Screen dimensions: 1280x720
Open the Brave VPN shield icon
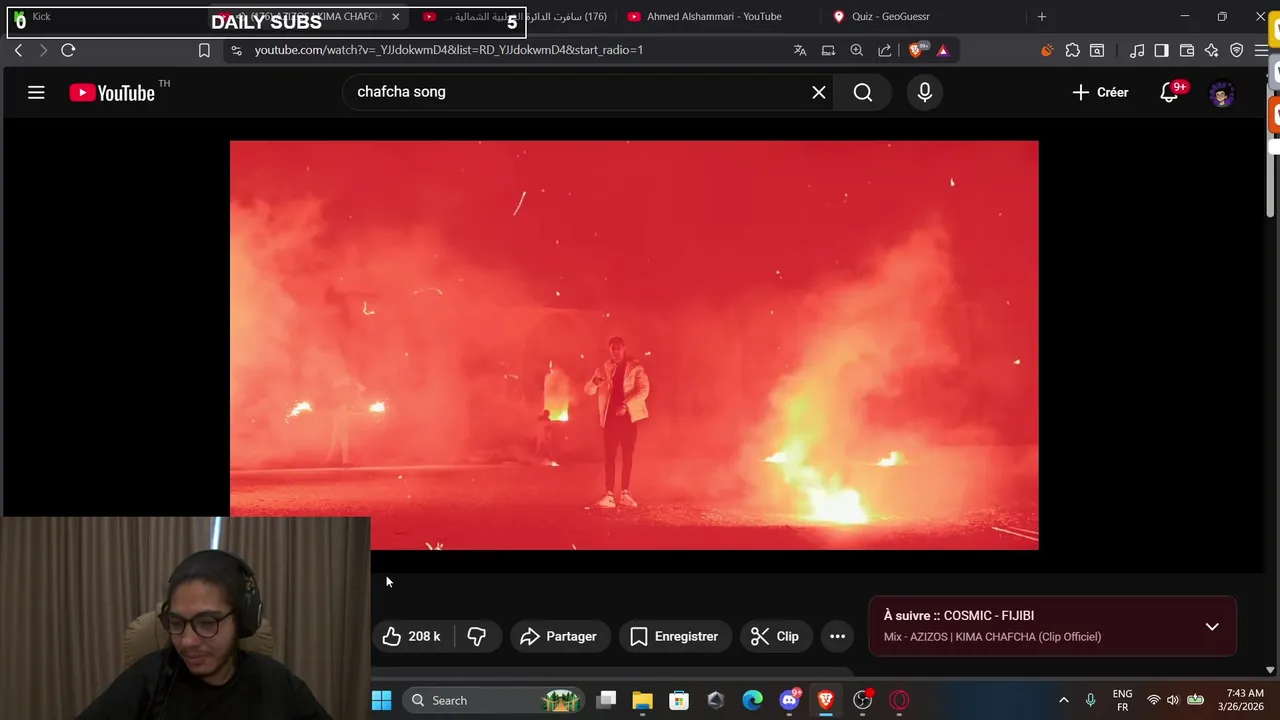point(1237,50)
